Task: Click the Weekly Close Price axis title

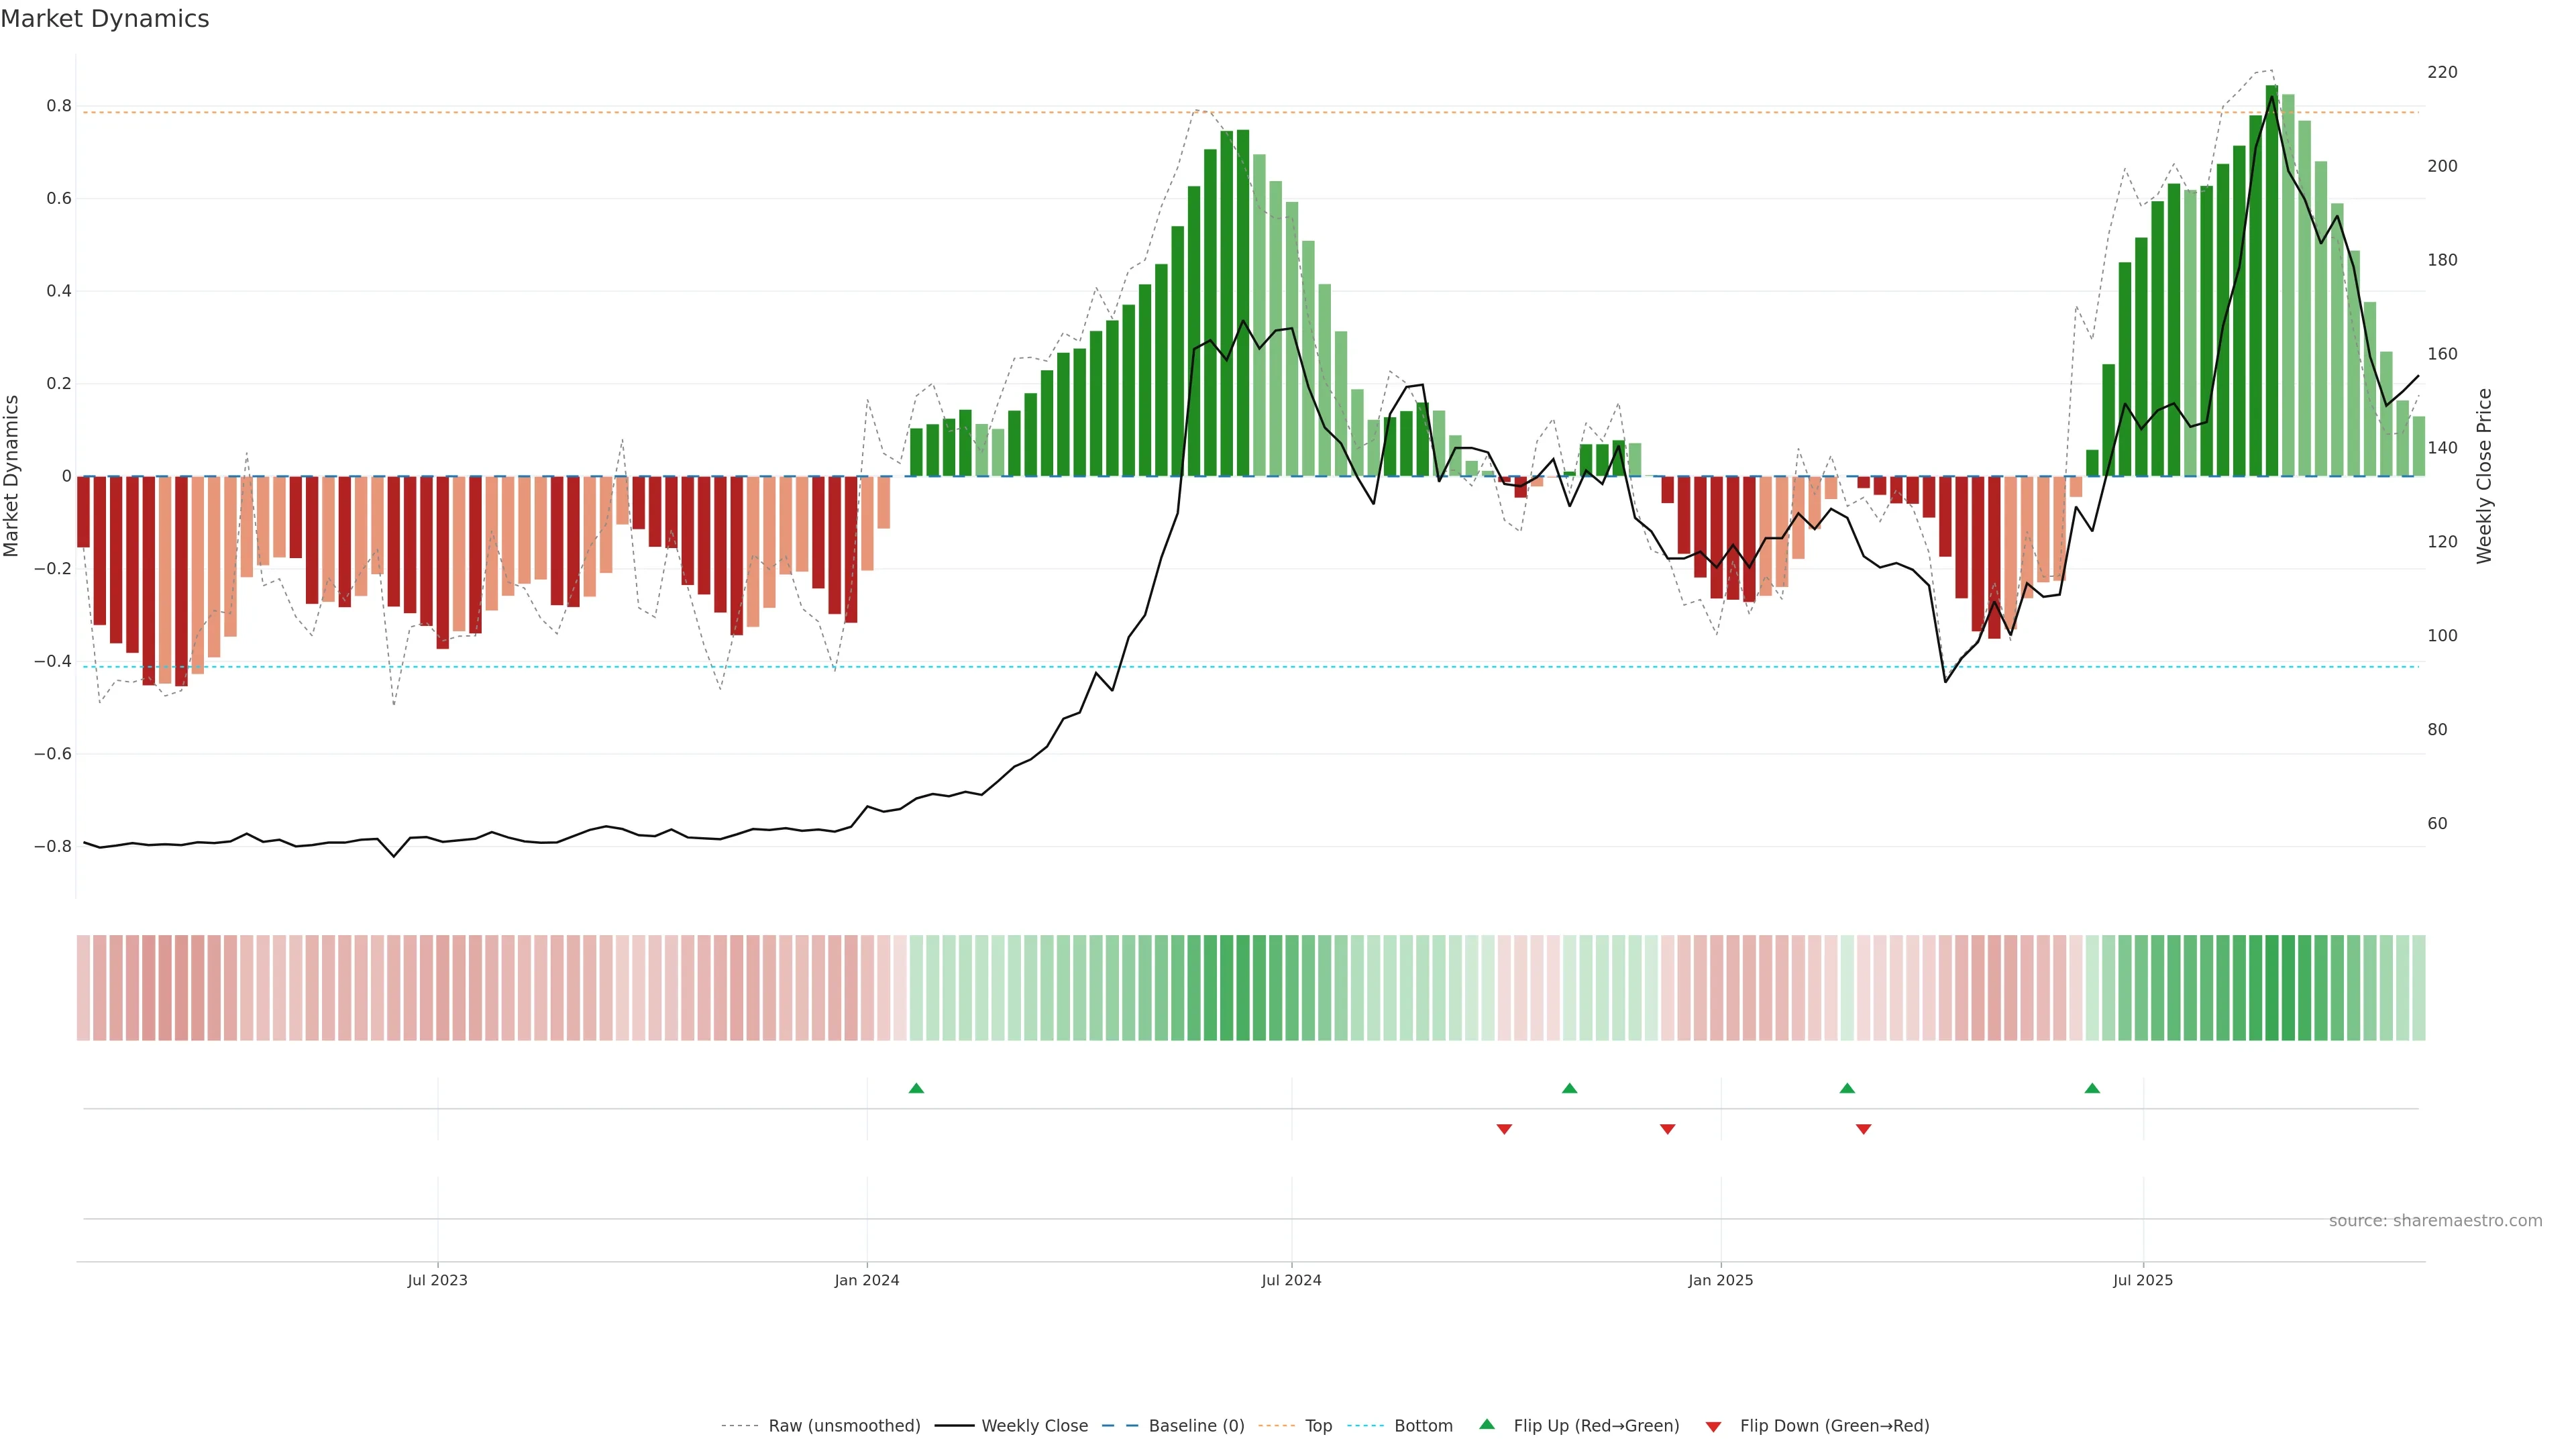Action: tap(2484, 476)
